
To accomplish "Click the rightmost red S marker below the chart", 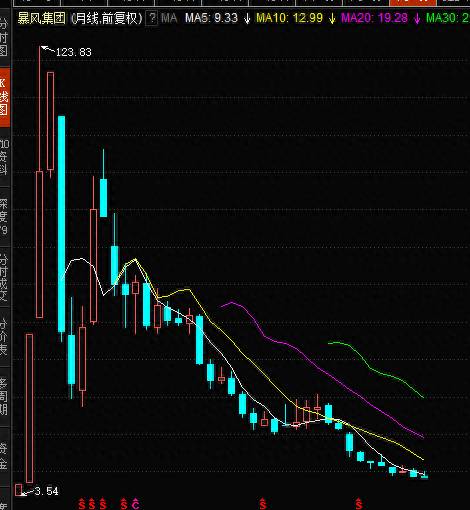I will (359, 504).
